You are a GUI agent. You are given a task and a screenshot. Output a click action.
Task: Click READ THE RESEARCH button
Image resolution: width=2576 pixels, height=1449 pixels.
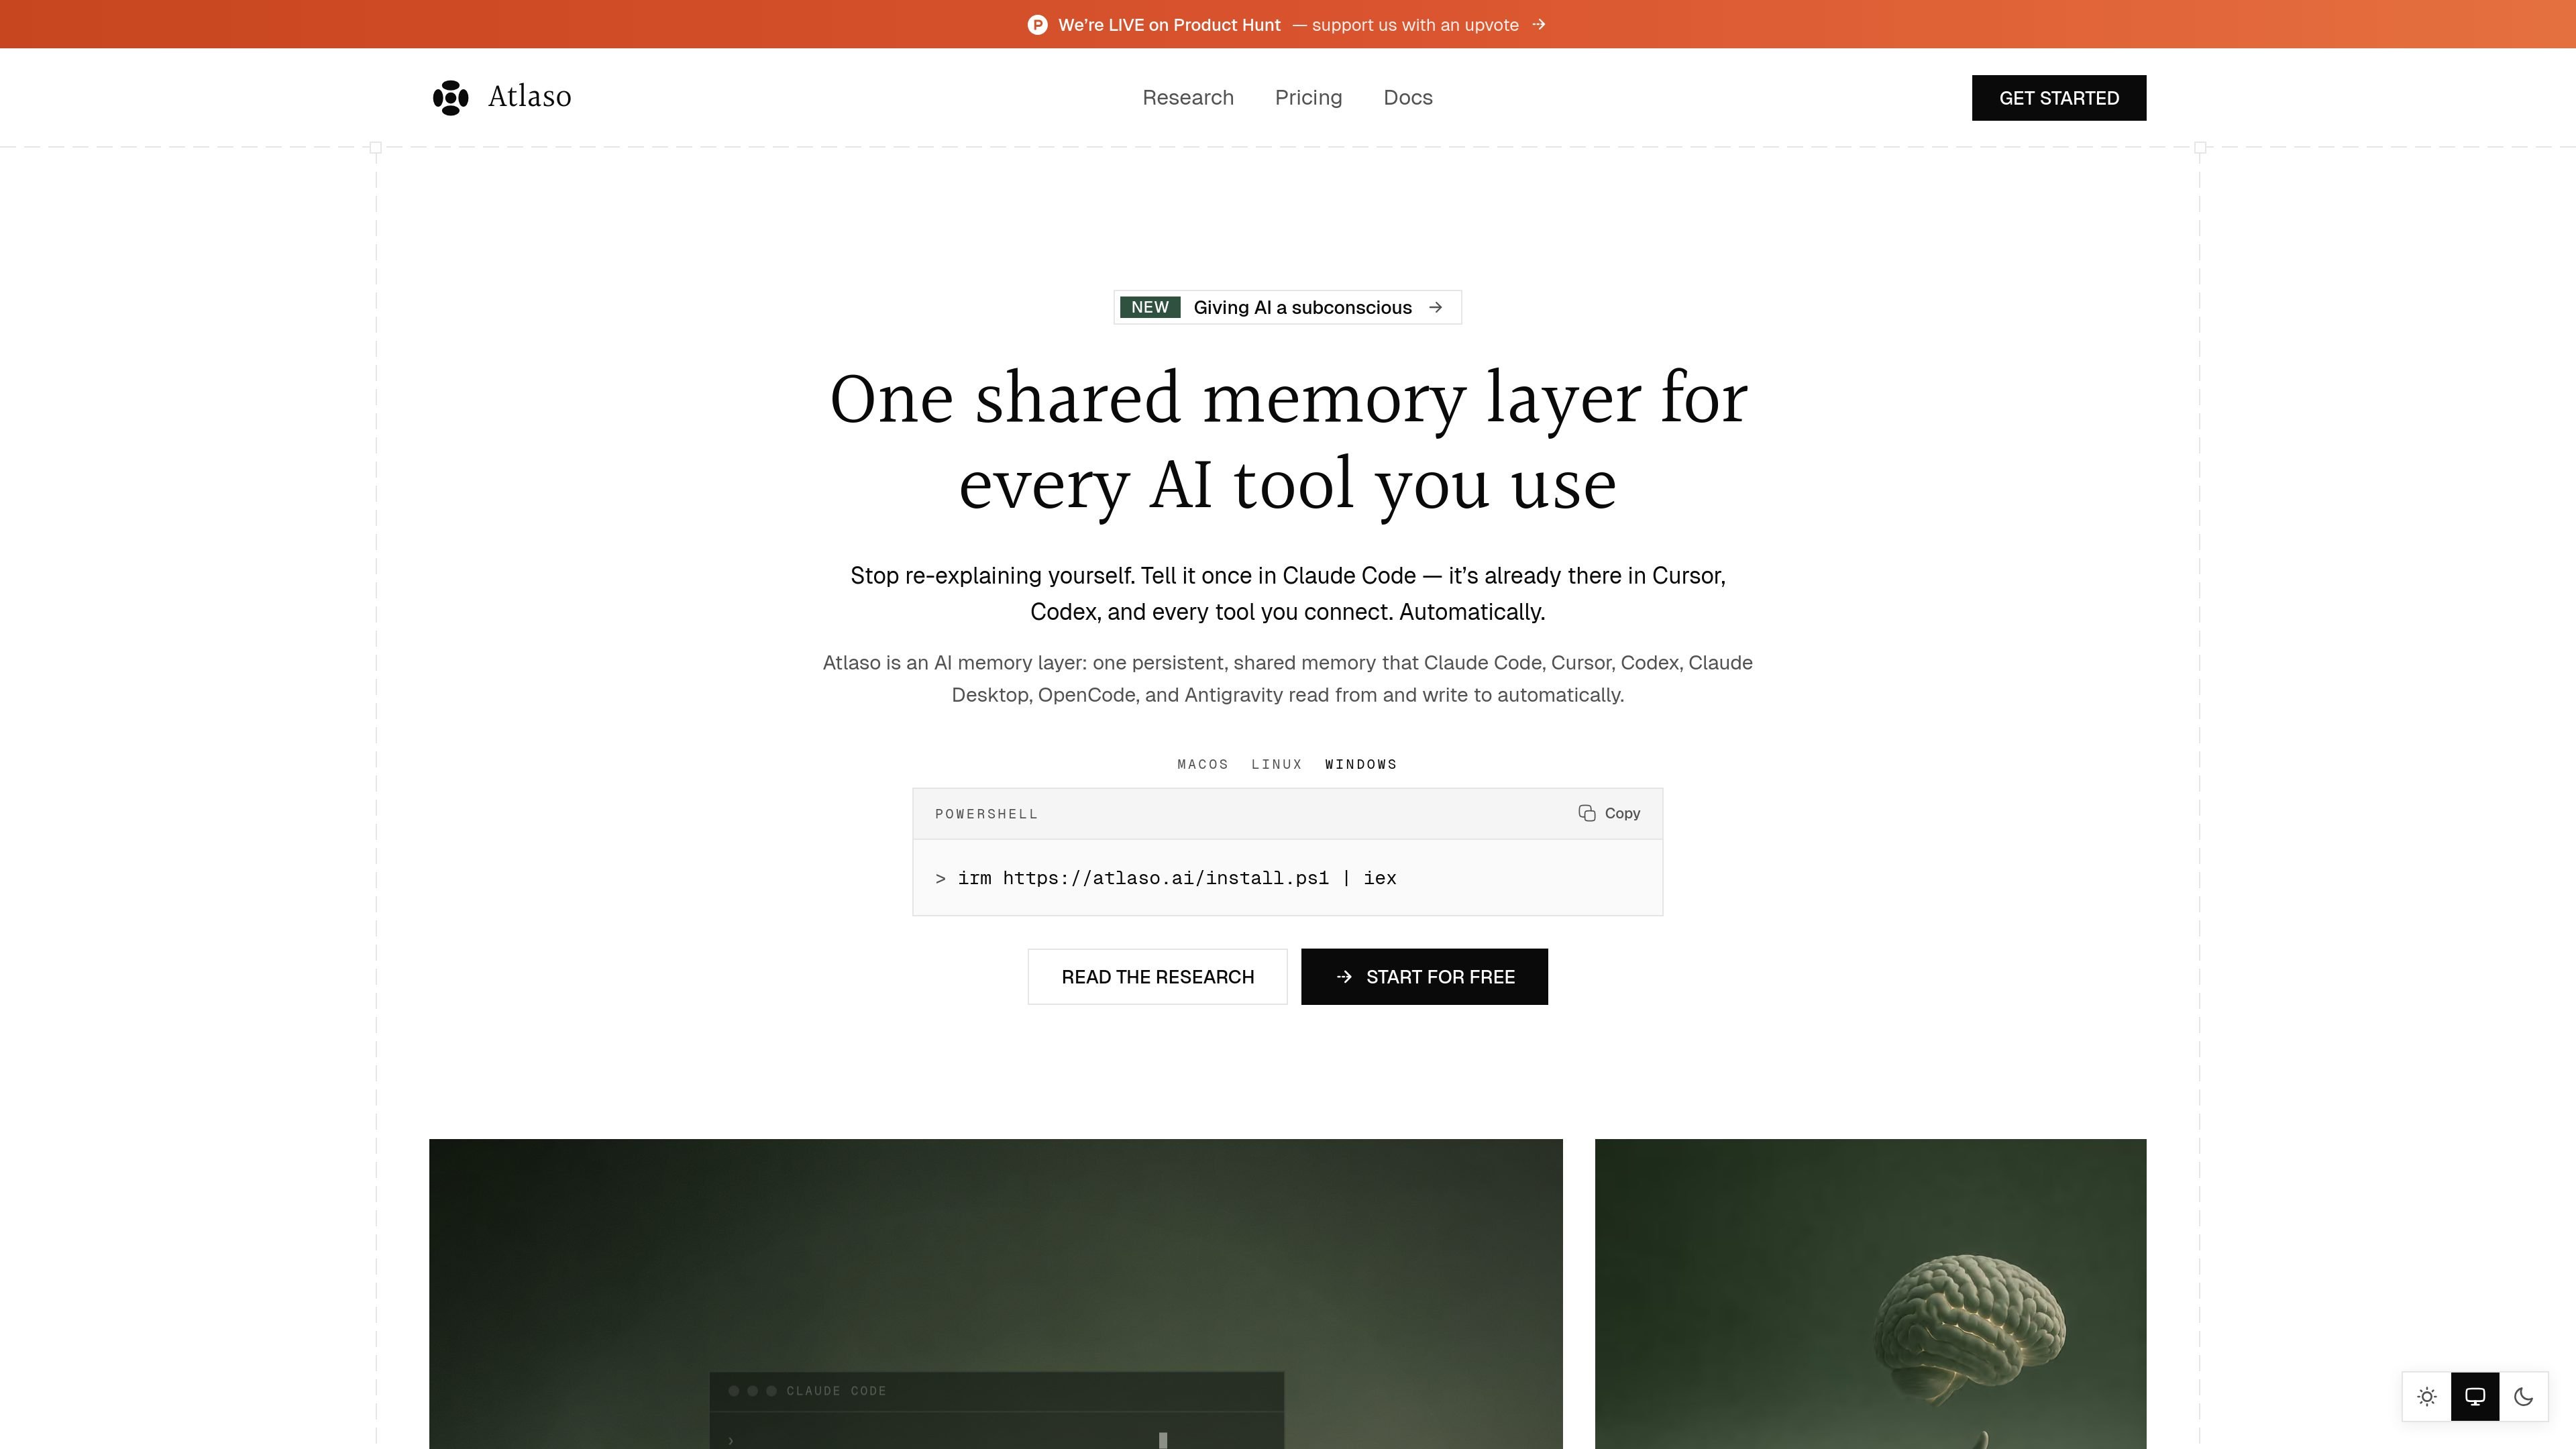[x=1157, y=977]
